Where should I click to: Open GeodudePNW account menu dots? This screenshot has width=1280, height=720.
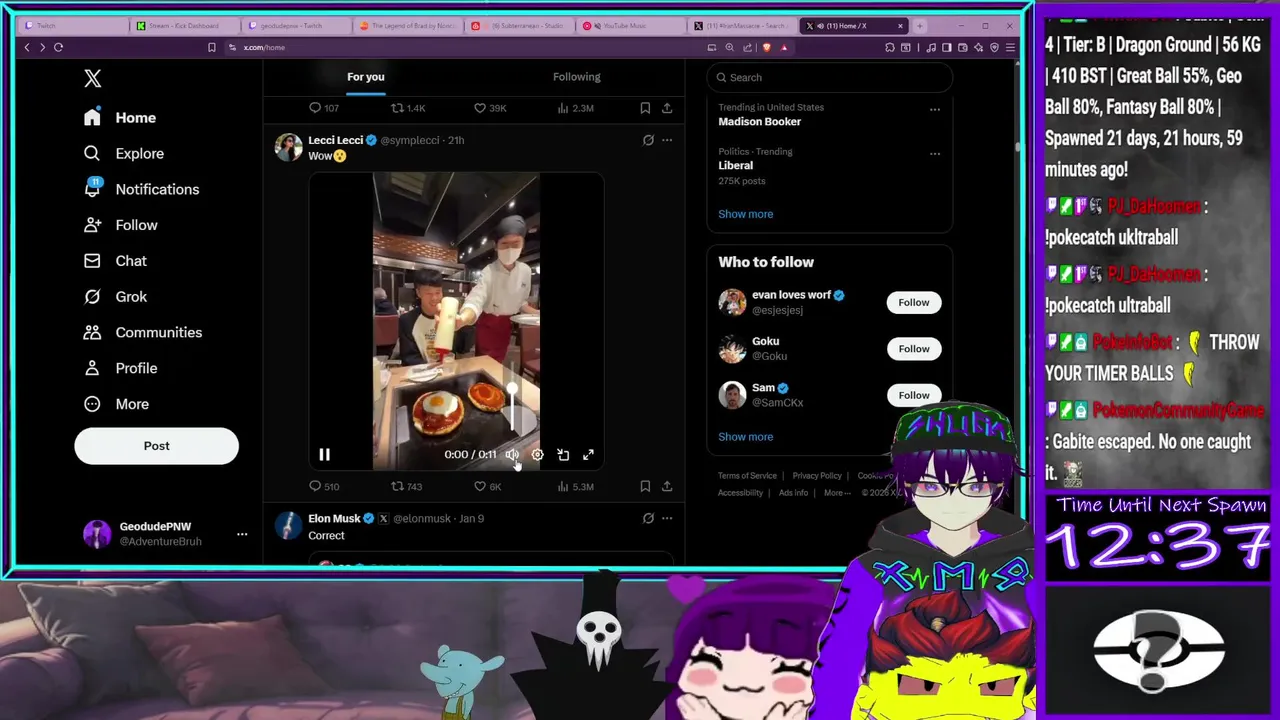[241, 534]
